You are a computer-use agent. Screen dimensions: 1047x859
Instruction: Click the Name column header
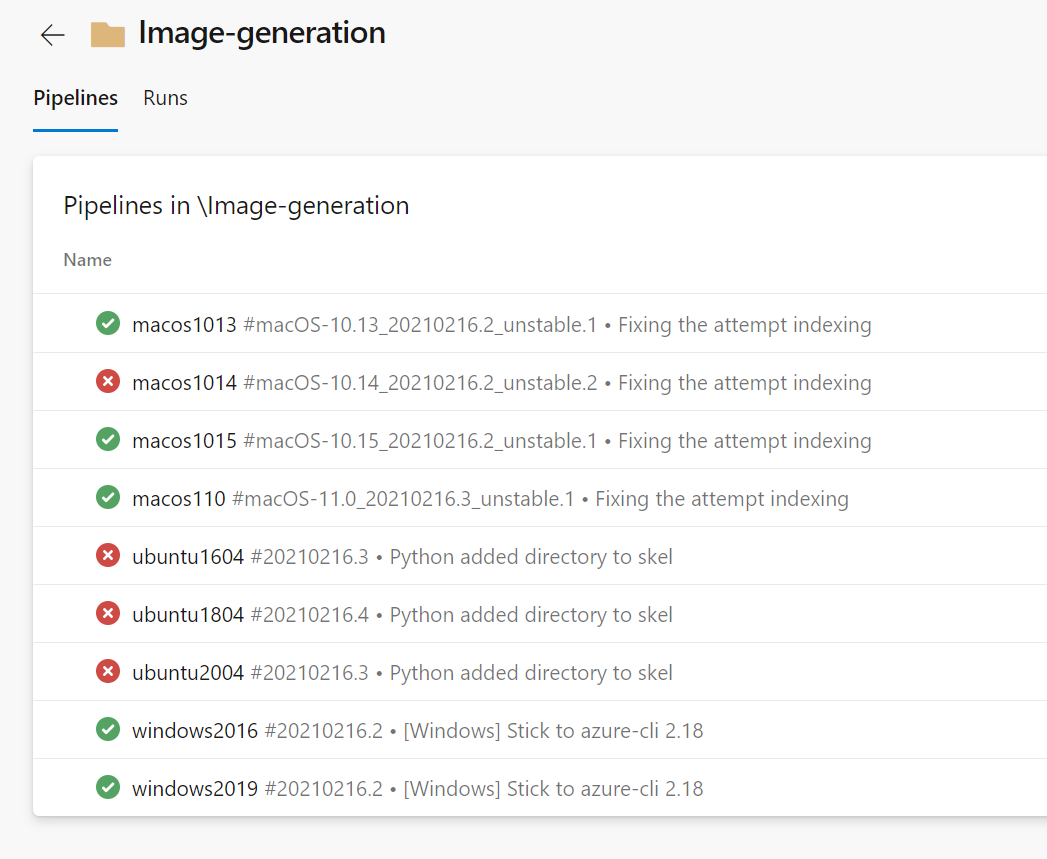point(88,260)
